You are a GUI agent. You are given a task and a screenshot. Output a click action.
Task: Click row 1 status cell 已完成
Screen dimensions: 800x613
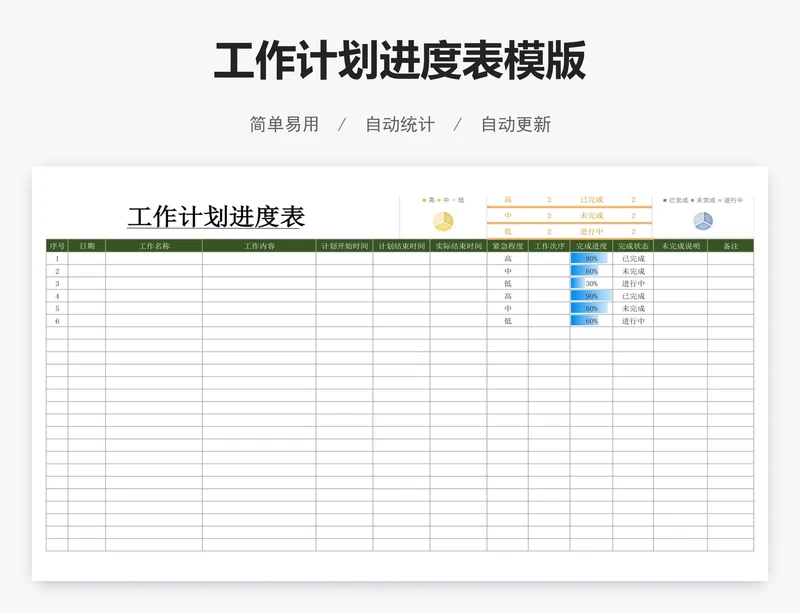pos(633,259)
